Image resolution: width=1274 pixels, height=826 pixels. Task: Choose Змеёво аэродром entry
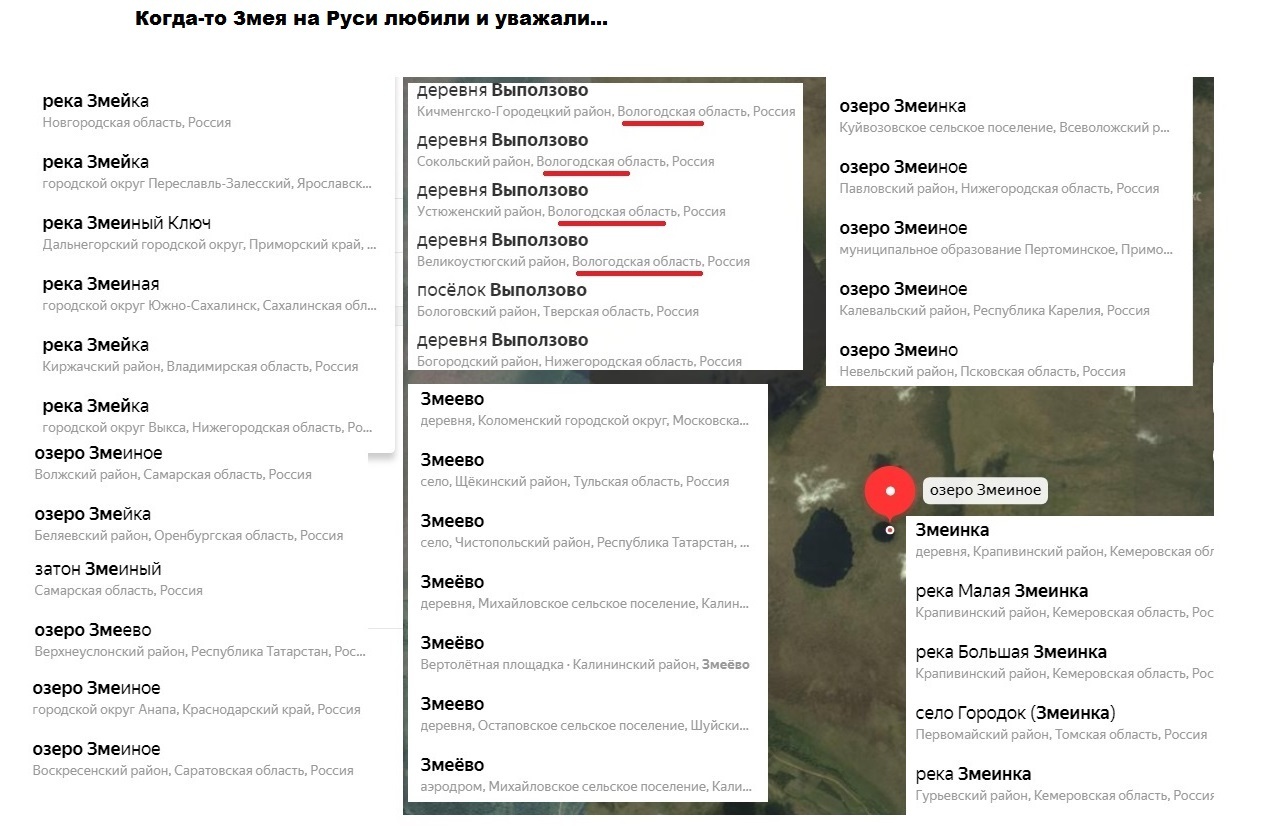coord(588,775)
